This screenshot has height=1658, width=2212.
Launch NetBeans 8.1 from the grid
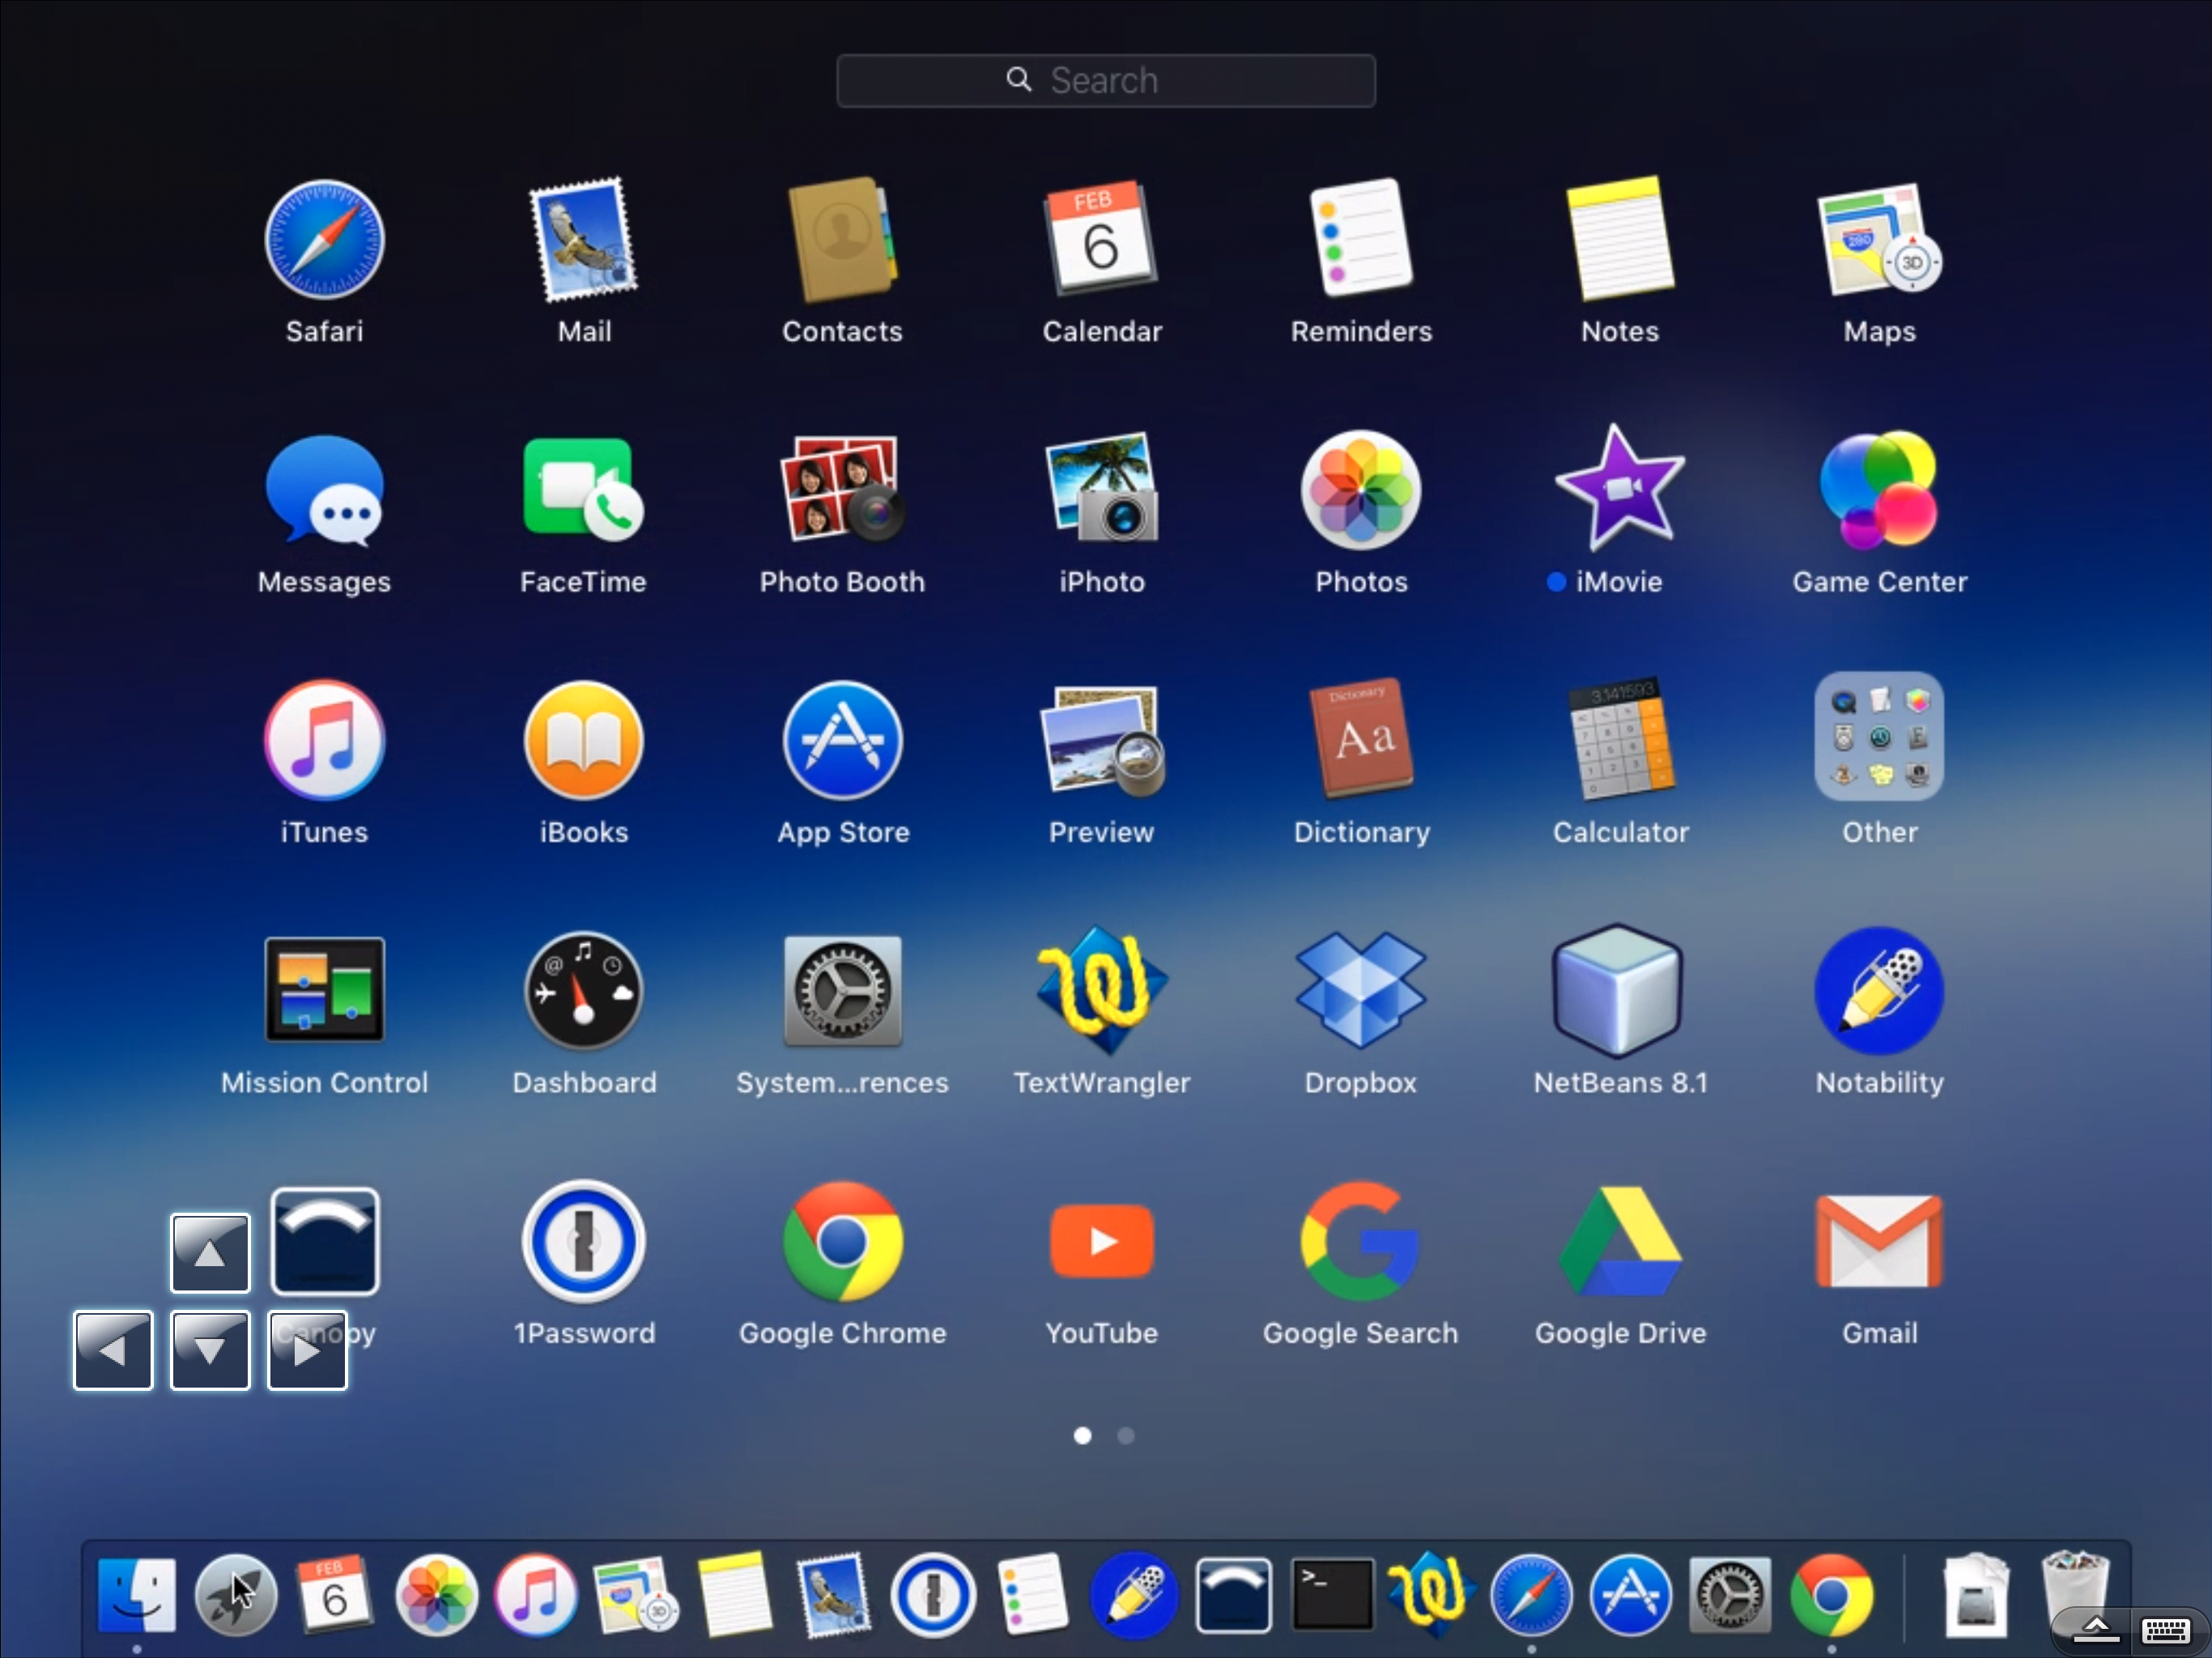[1619, 991]
